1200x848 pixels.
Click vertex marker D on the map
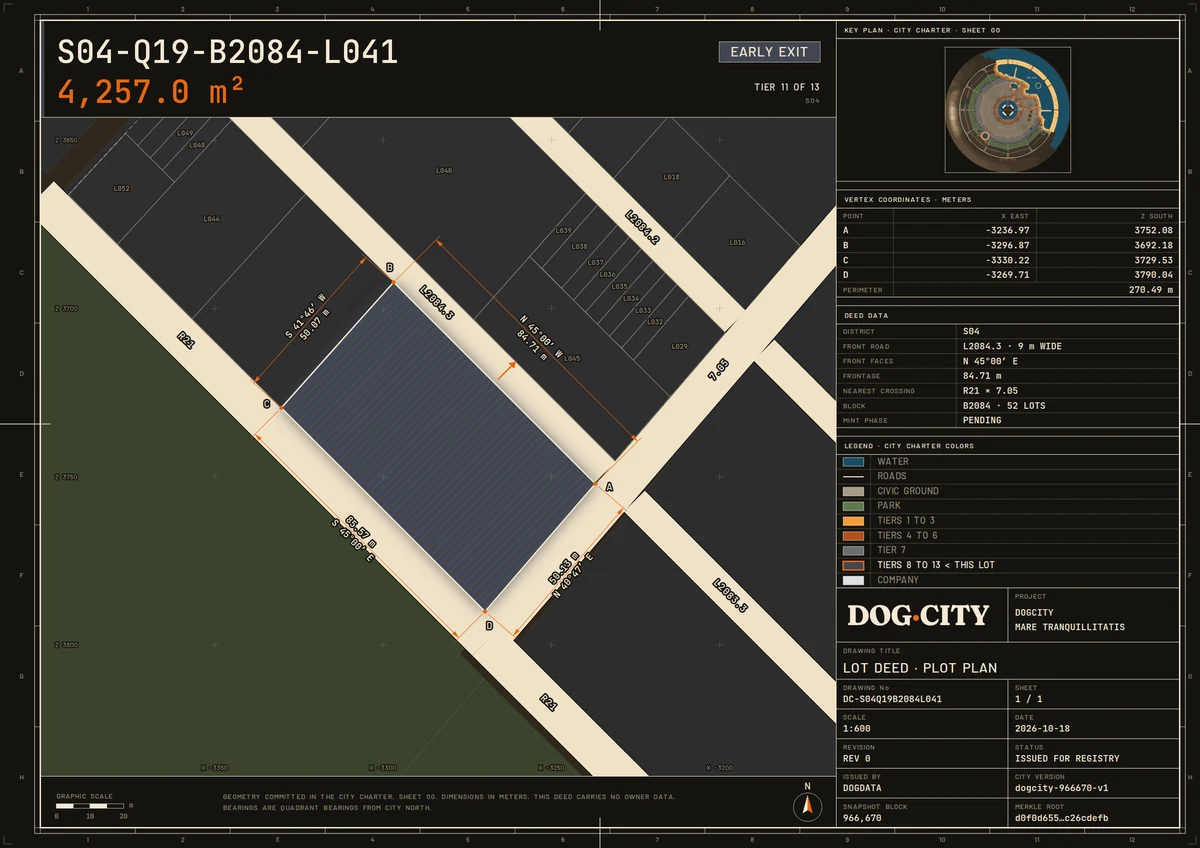click(489, 625)
